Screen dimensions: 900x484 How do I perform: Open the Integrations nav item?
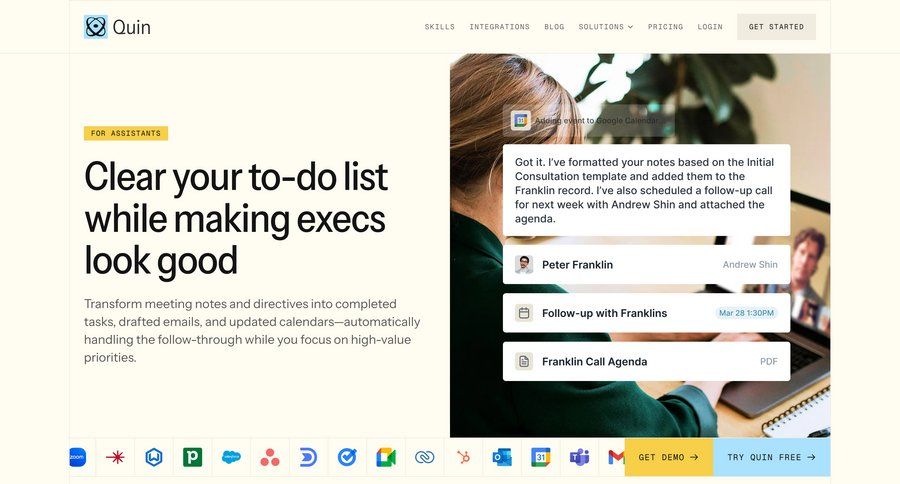(499, 27)
